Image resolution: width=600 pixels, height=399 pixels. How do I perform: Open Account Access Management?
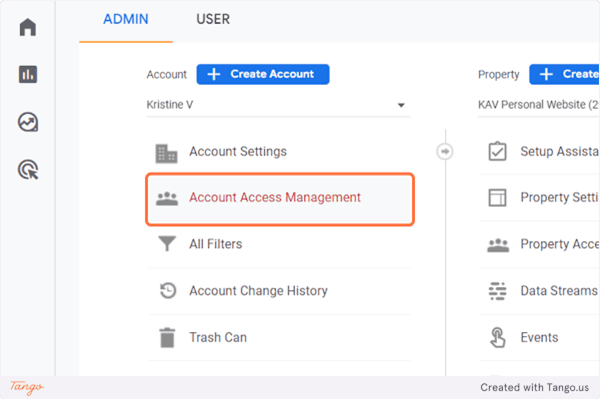(x=280, y=199)
